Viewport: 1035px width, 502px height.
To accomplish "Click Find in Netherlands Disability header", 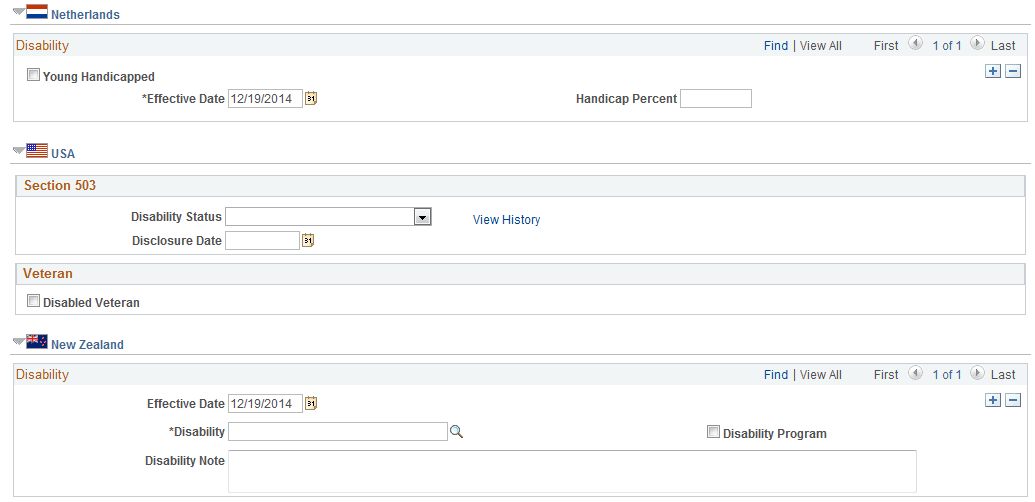I will click(776, 46).
